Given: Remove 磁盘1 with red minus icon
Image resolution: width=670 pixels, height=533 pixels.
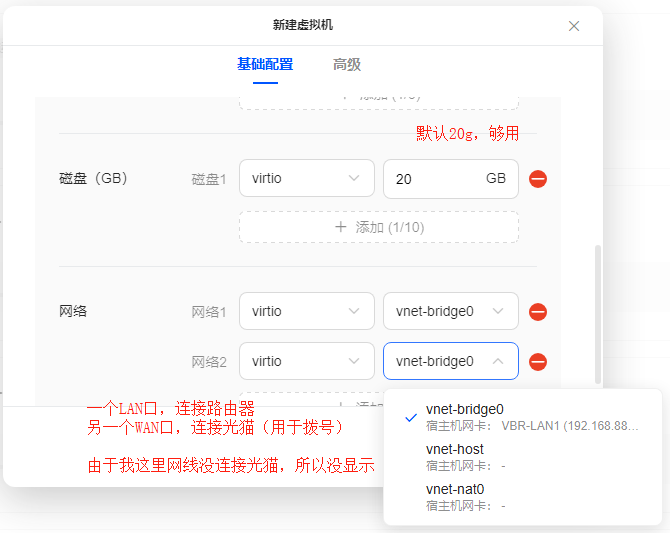Looking at the screenshot, I should point(538,179).
